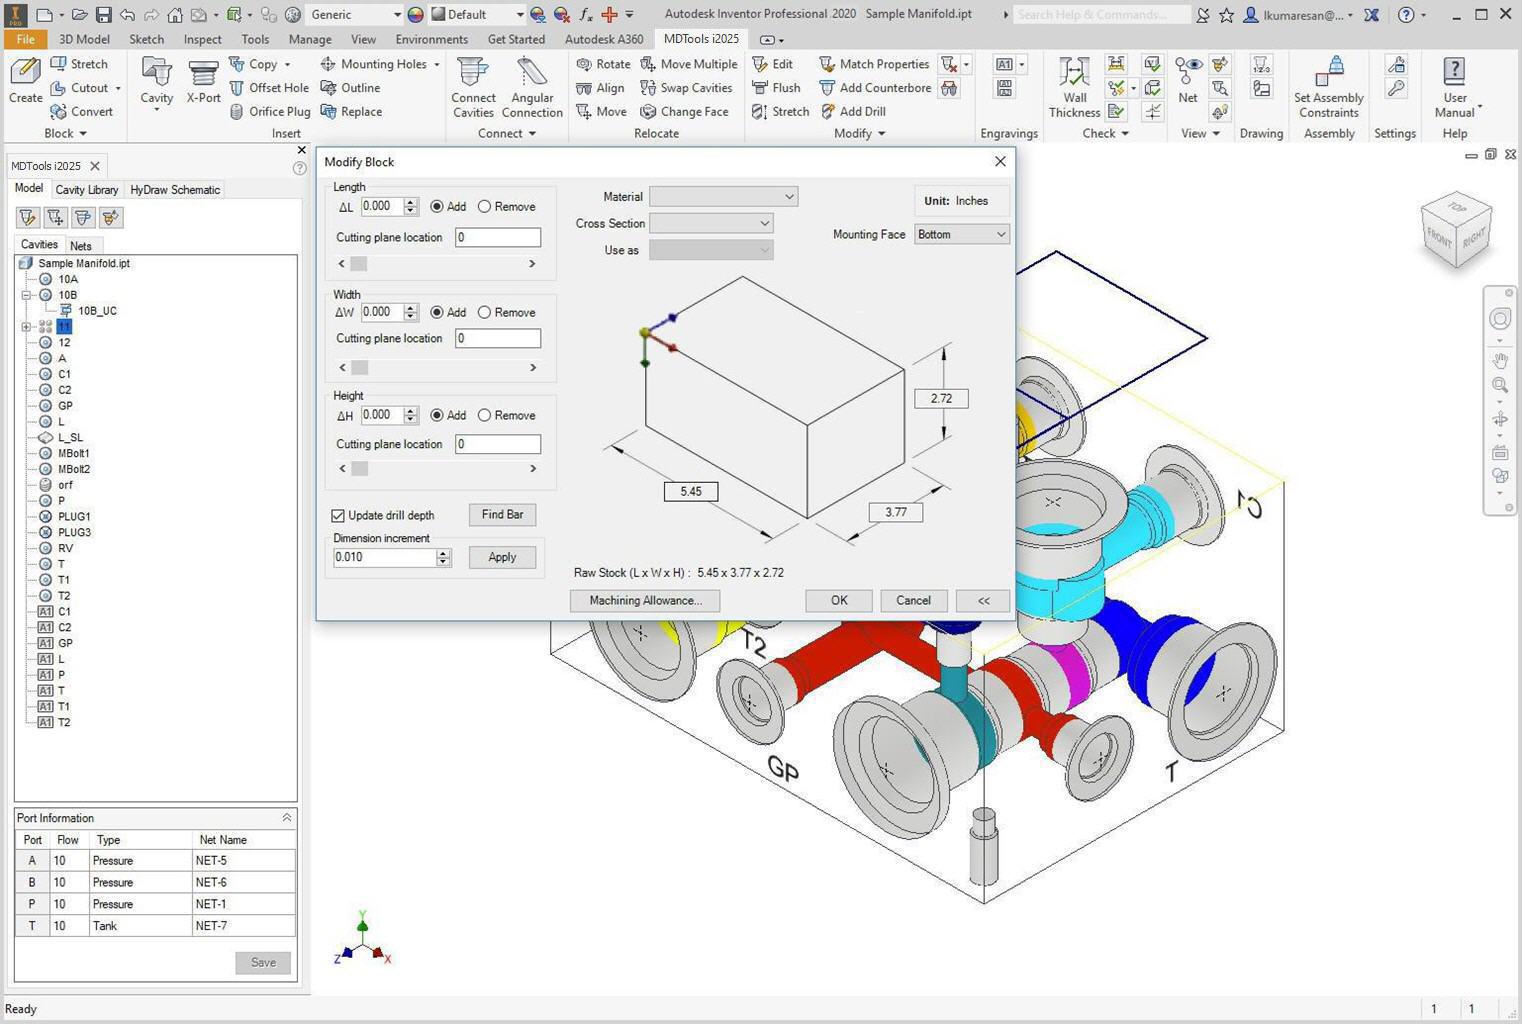
Task: Click the Match Properties tool
Action: tap(874, 64)
